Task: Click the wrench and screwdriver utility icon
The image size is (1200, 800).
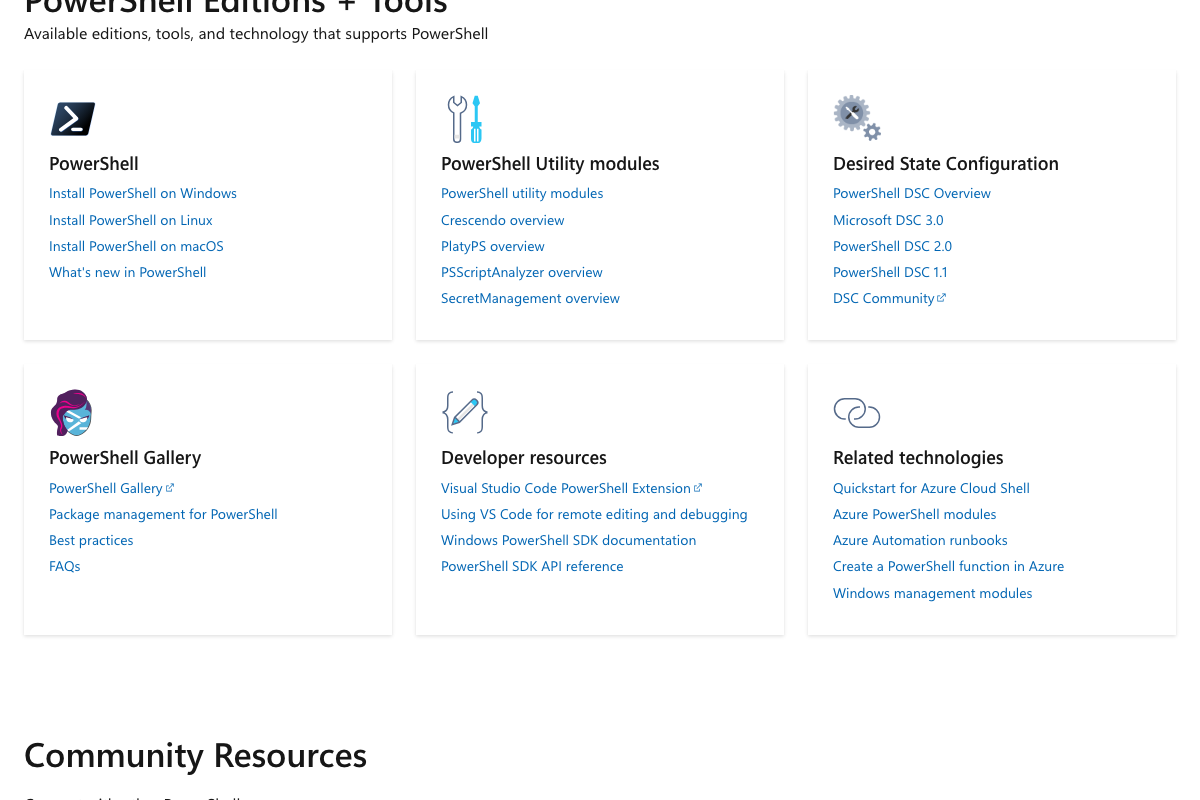Action: pyautogui.click(x=465, y=119)
